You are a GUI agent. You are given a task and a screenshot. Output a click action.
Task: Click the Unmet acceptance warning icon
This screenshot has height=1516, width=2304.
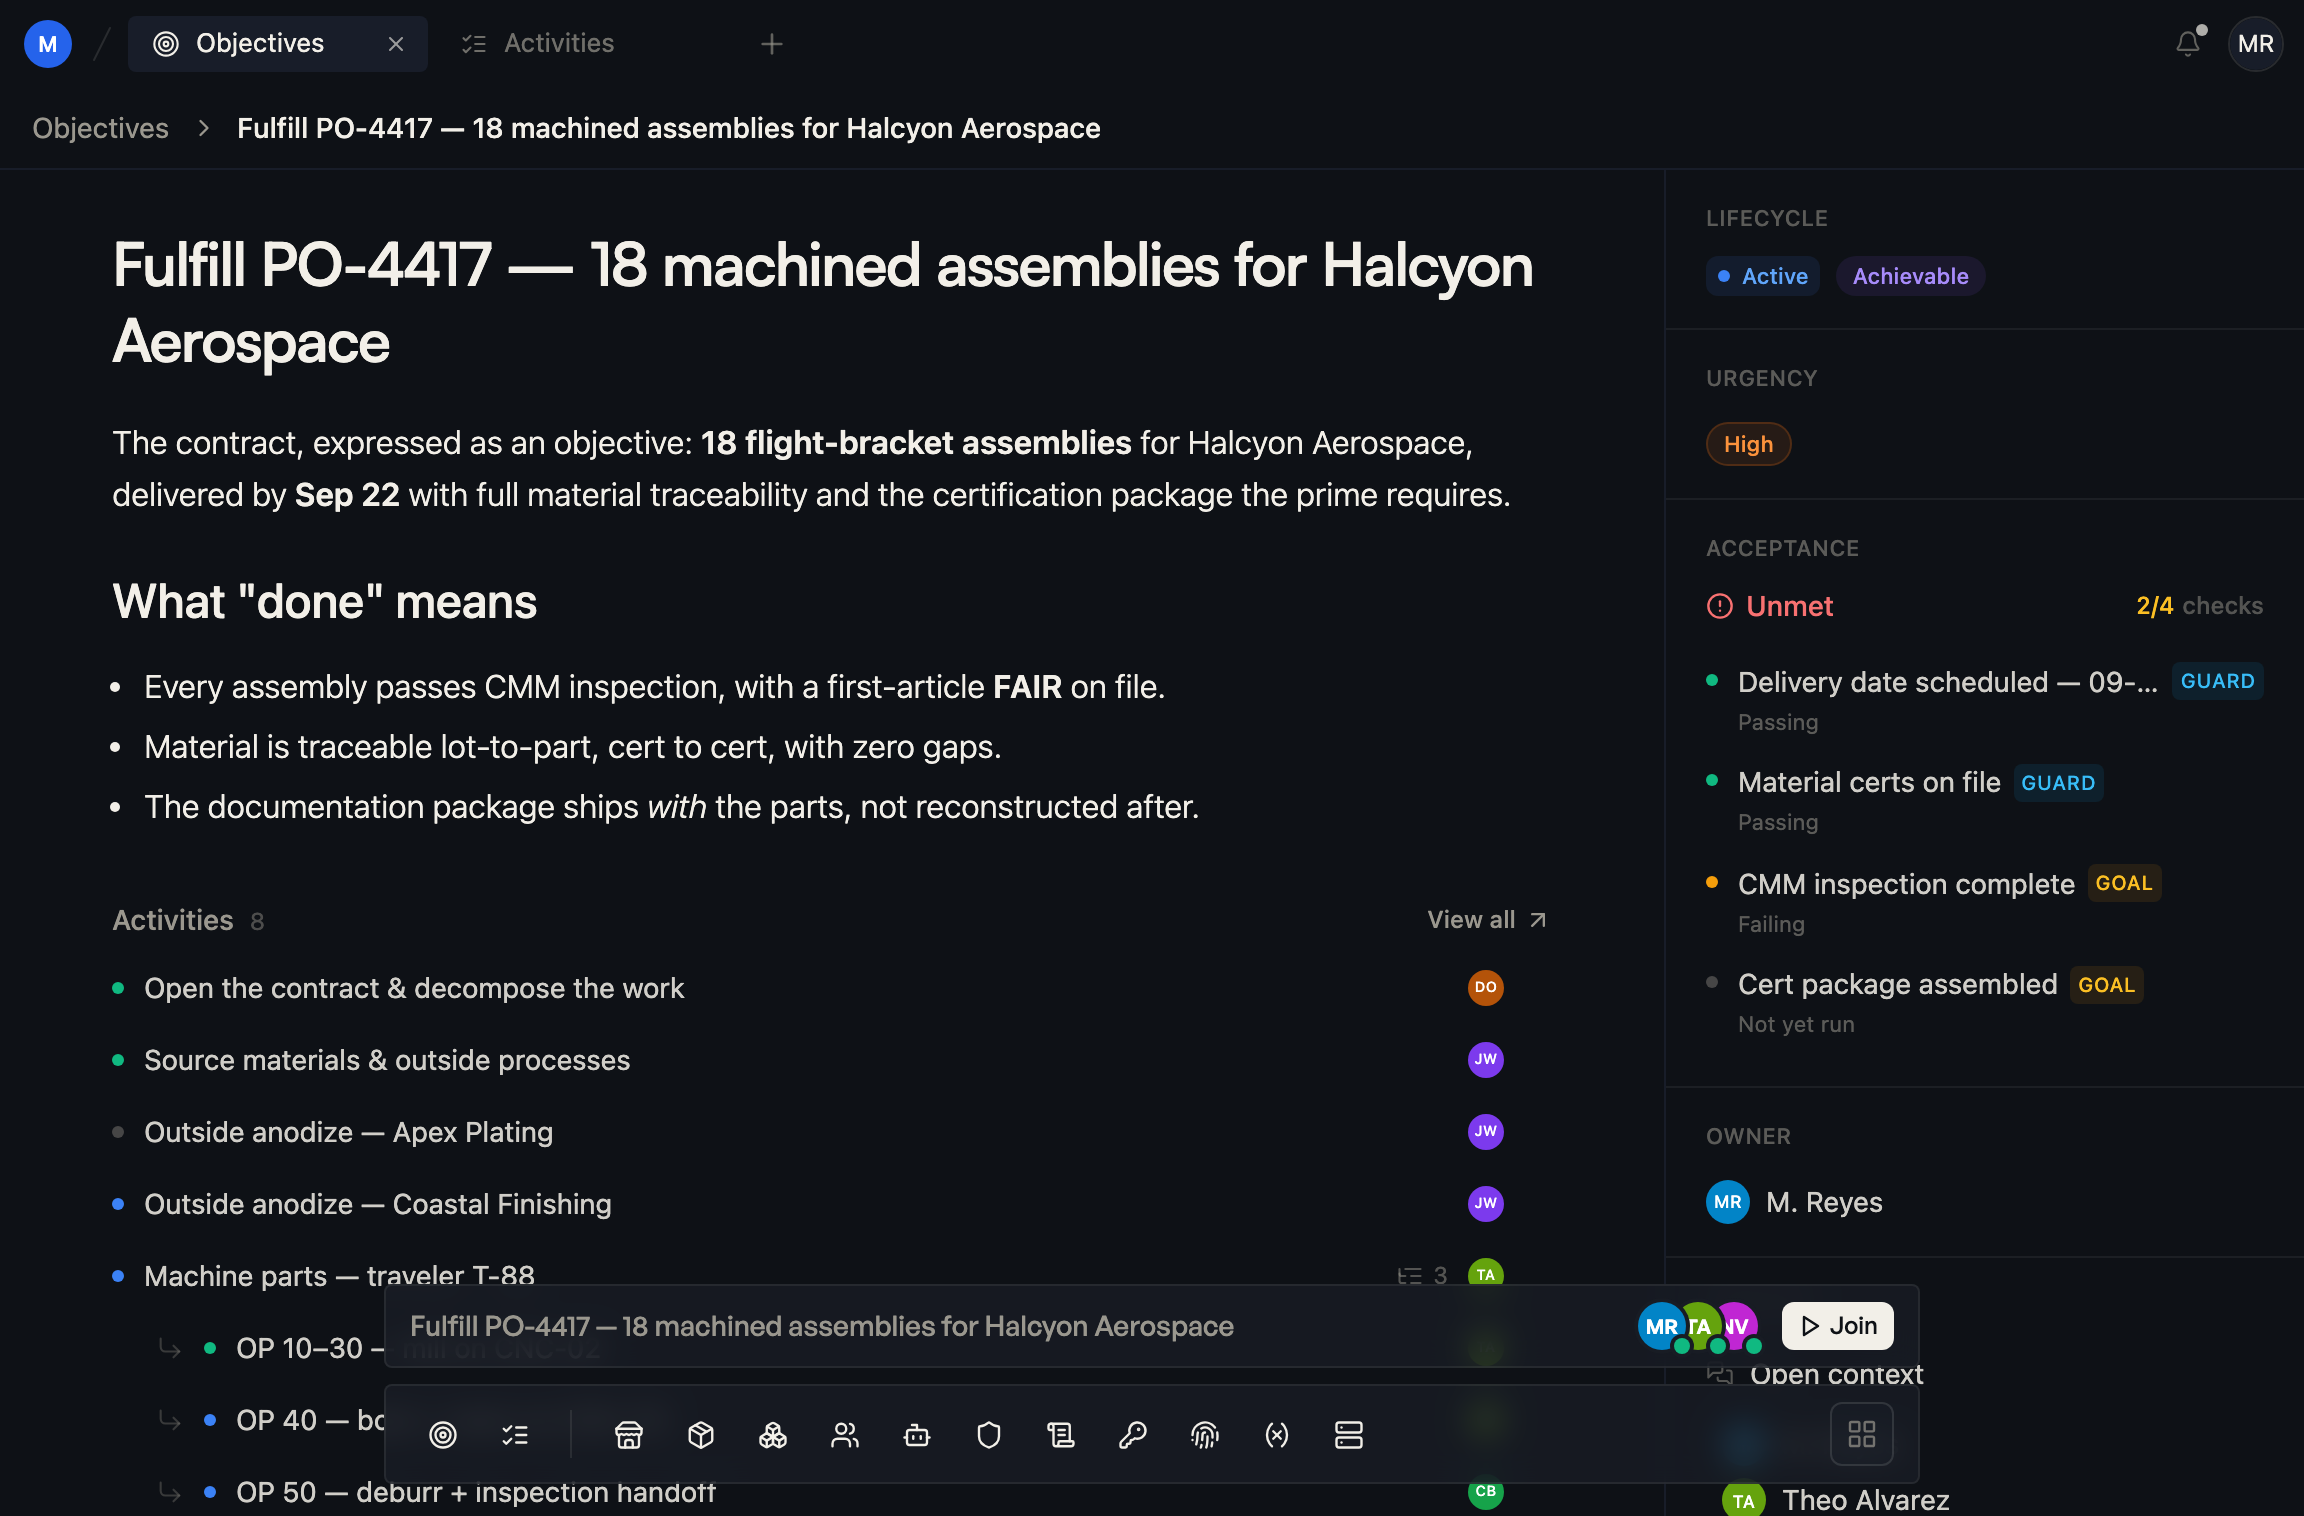[1719, 606]
